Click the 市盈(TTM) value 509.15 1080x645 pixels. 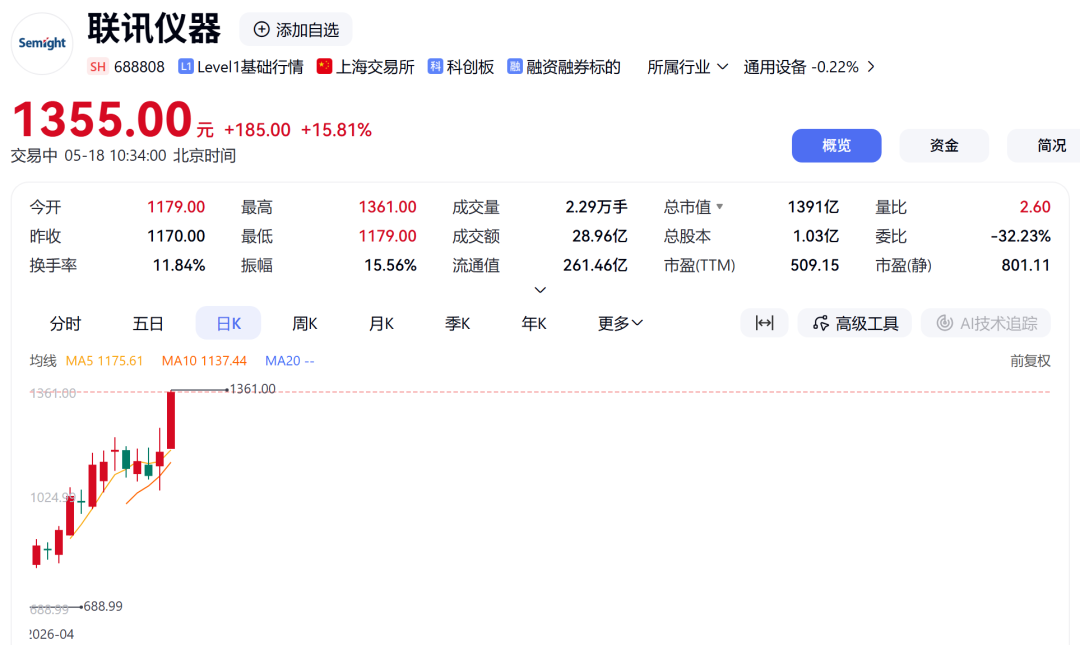pos(814,265)
